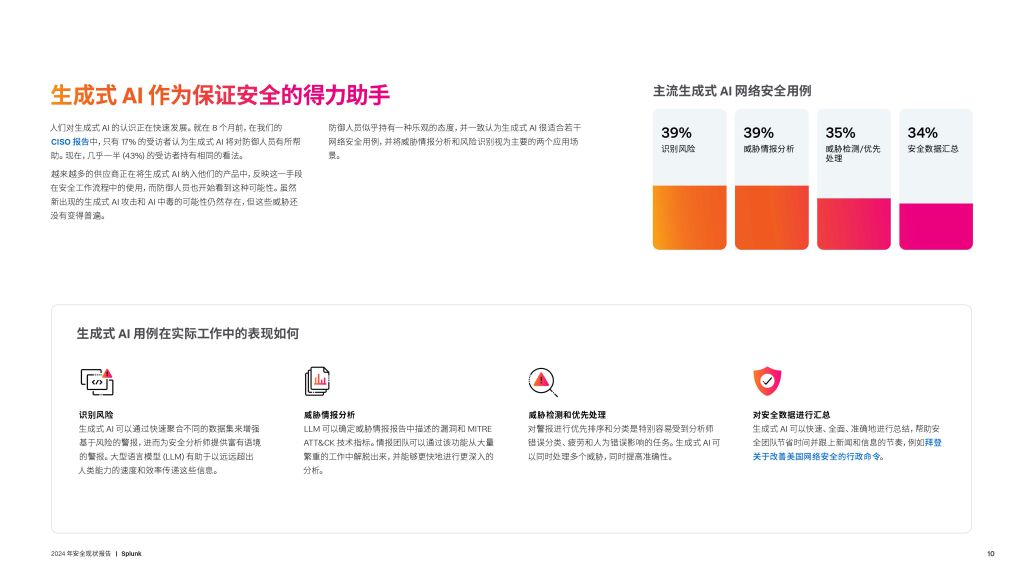Click the shield checkmark icon

767,381
